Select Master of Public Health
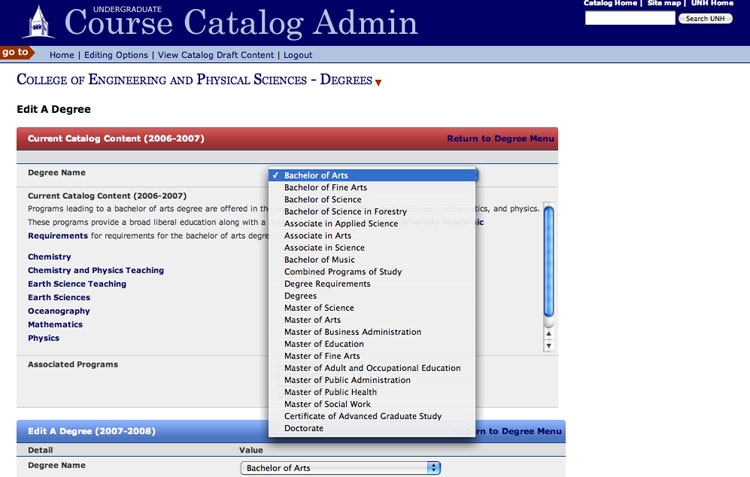 tap(373, 392)
